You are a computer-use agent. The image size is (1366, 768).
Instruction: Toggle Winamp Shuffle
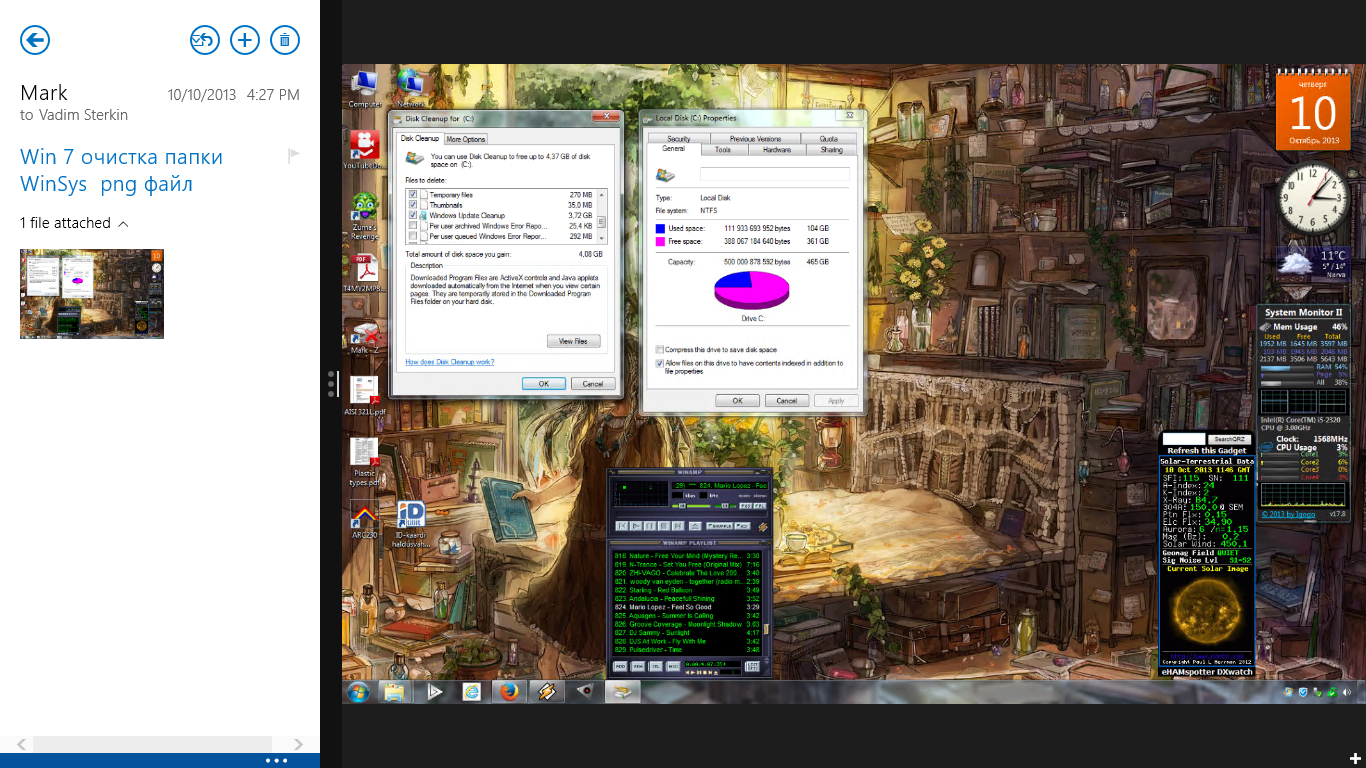click(x=720, y=525)
